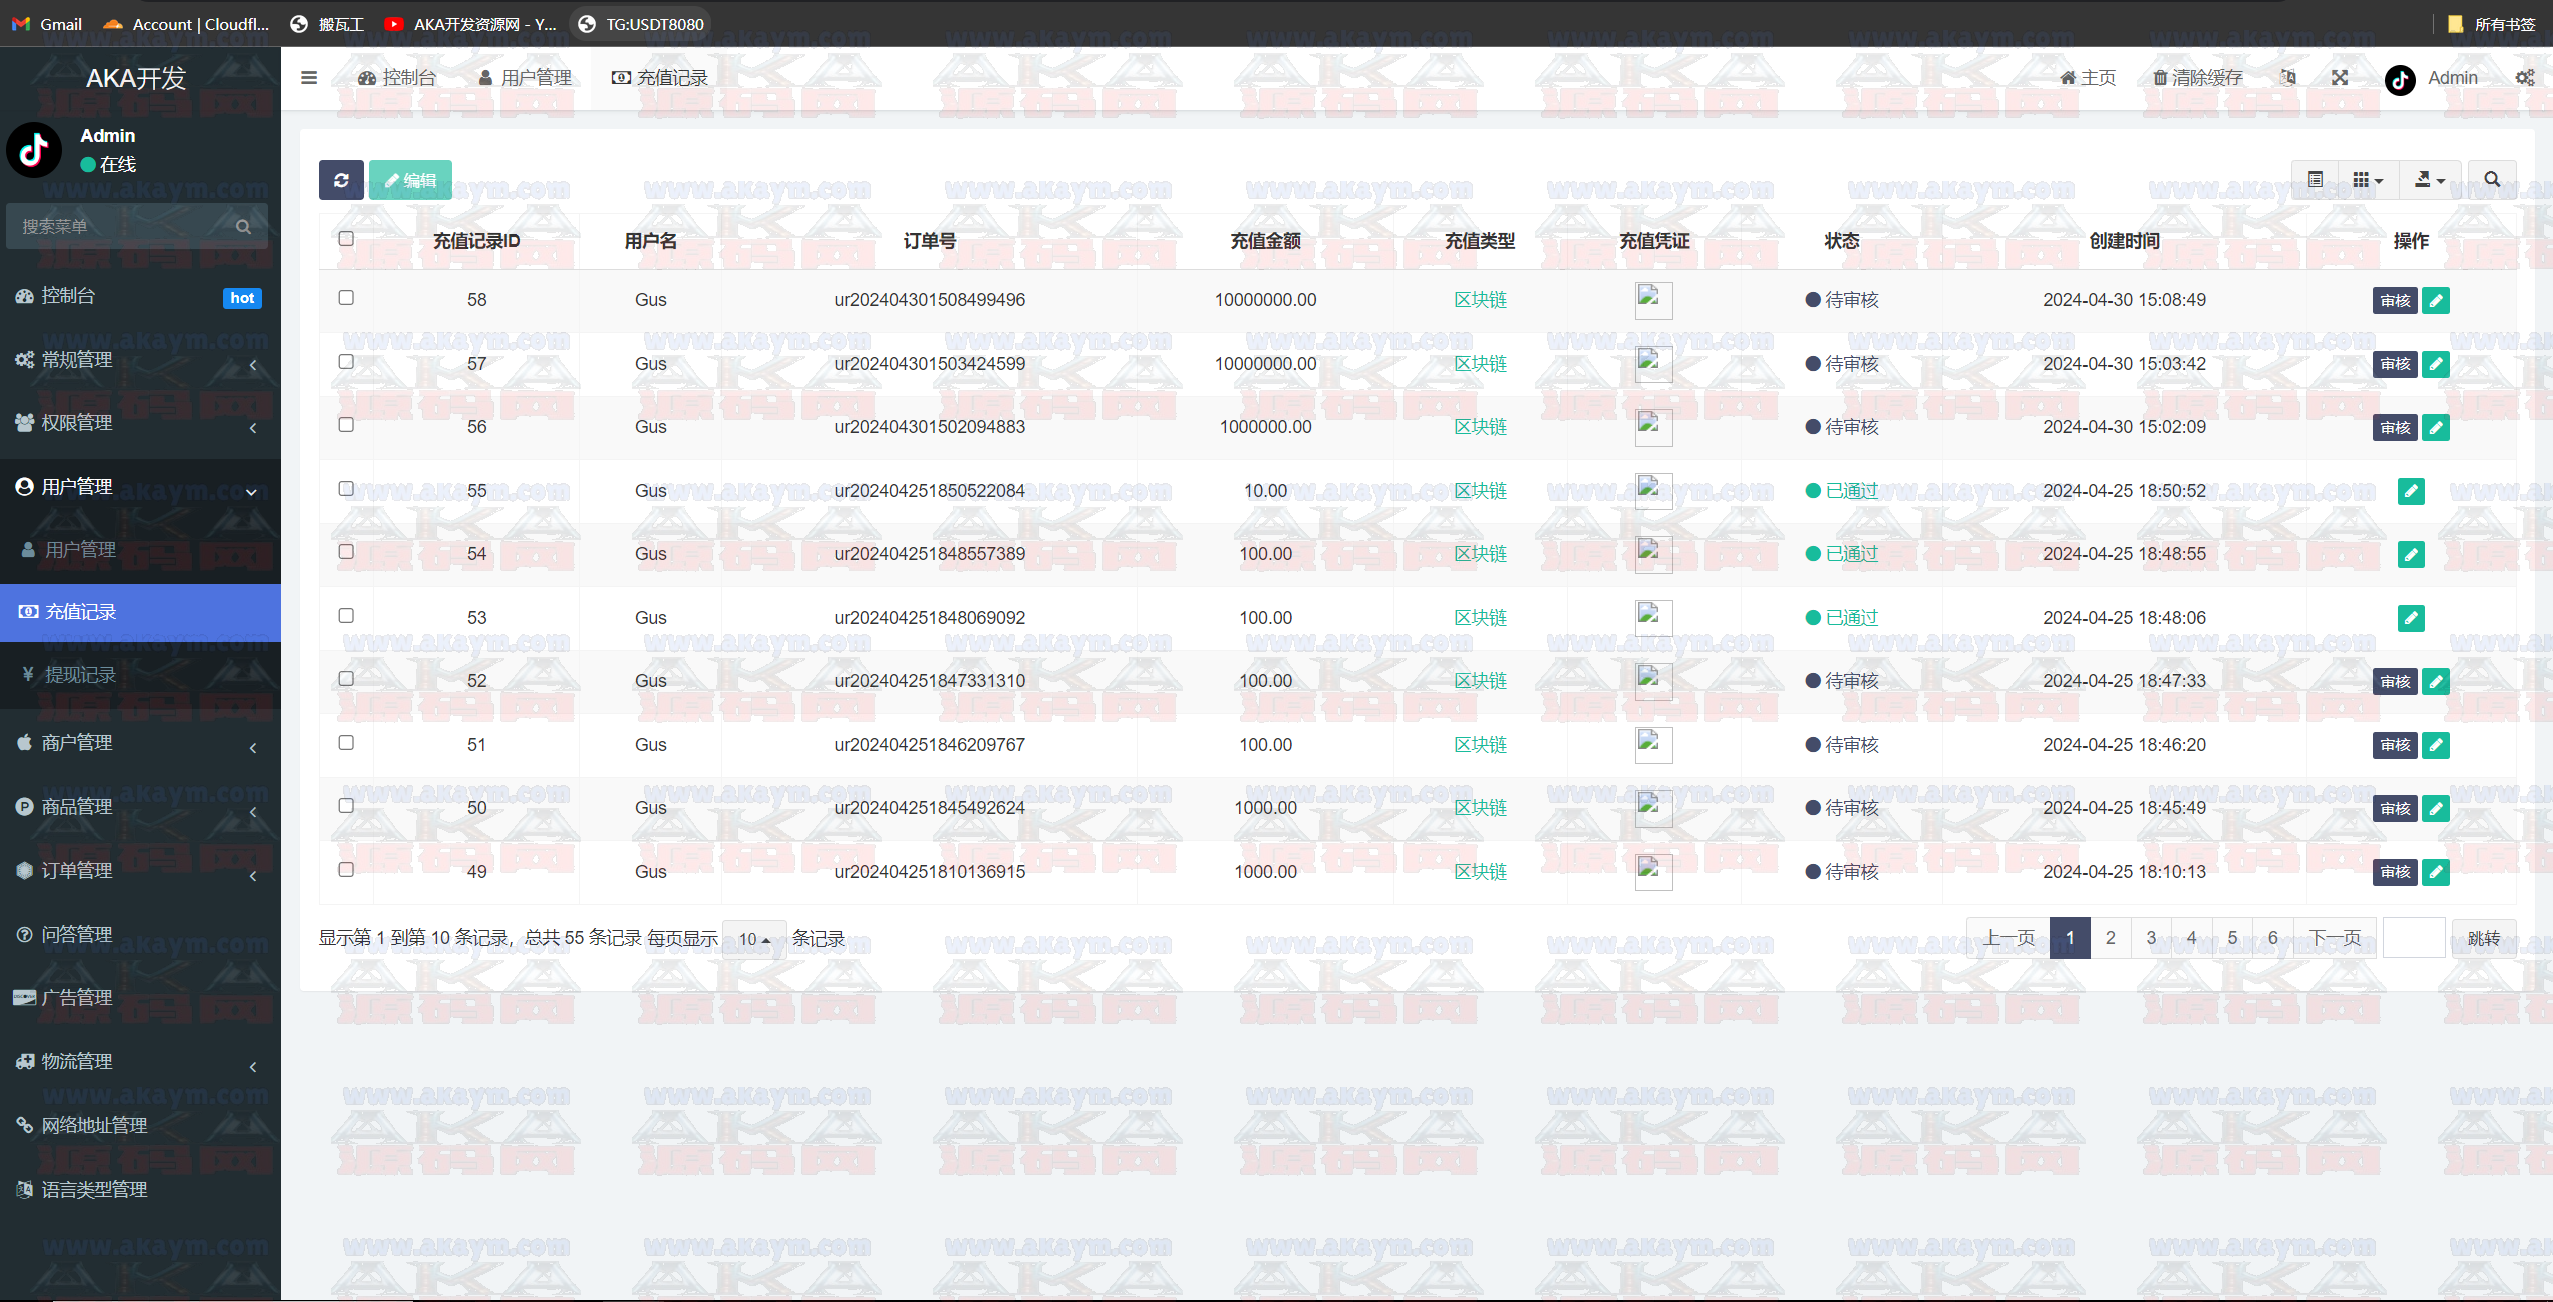Open the columns display dropdown
Viewport: 2553px width, 1302px height.
[x=2367, y=180]
